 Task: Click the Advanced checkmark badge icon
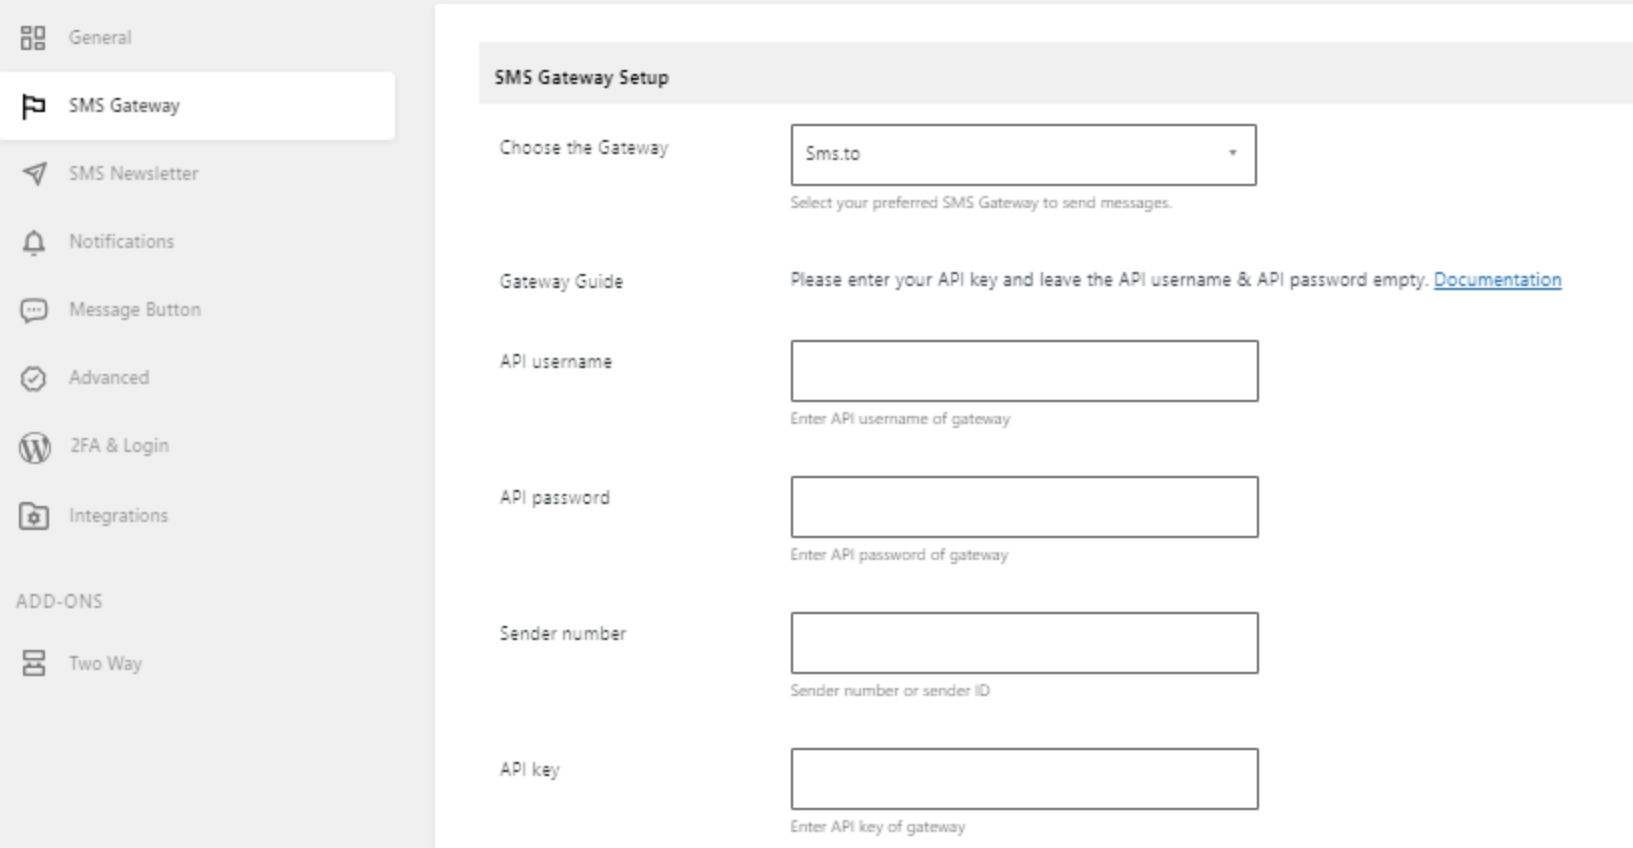pyautogui.click(x=33, y=378)
